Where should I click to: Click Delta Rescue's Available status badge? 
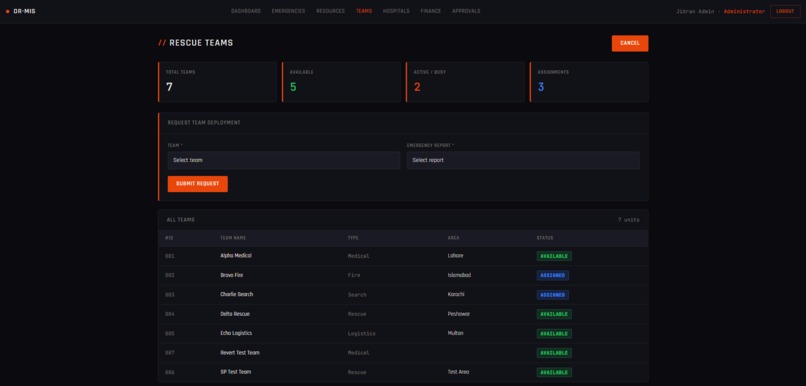pyautogui.click(x=554, y=314)
